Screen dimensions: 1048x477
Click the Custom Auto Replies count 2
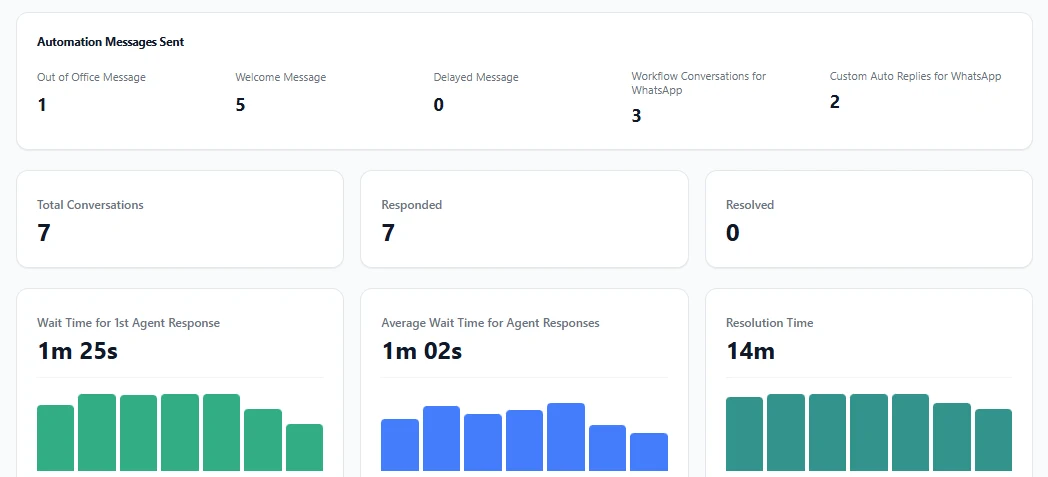[x=834, y=102]
